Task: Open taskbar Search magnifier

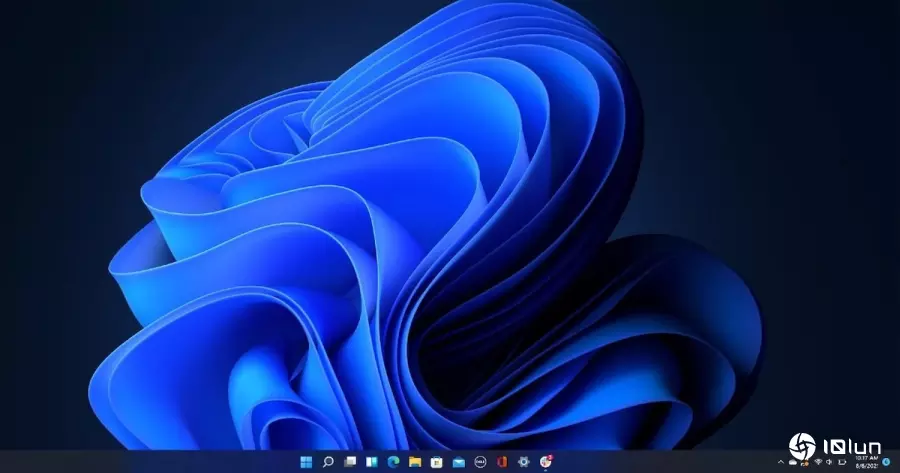Action: [x=328, y=462]
